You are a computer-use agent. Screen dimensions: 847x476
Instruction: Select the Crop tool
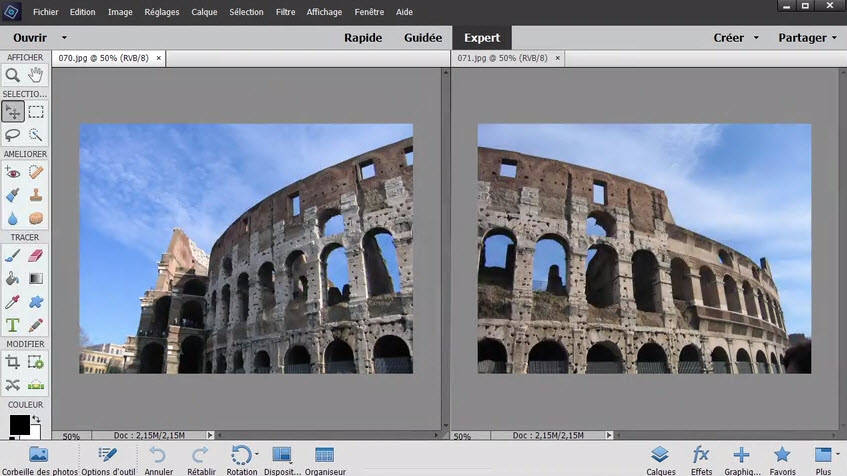(12, 362)
